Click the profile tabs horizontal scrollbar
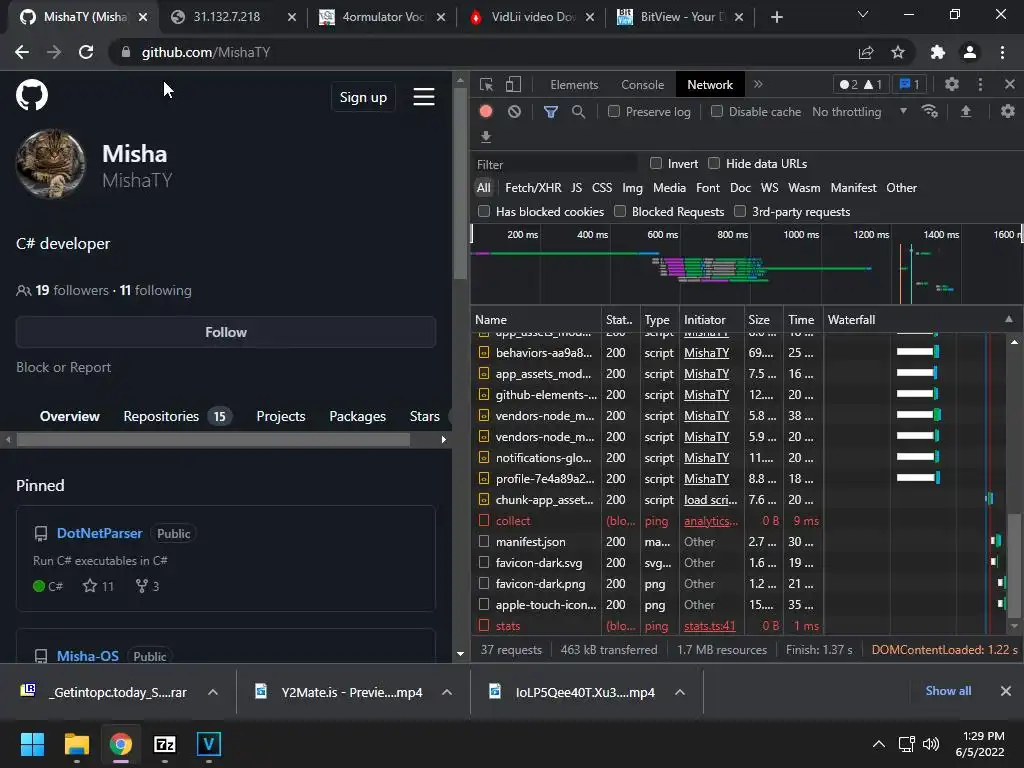 tap(214, 440)
